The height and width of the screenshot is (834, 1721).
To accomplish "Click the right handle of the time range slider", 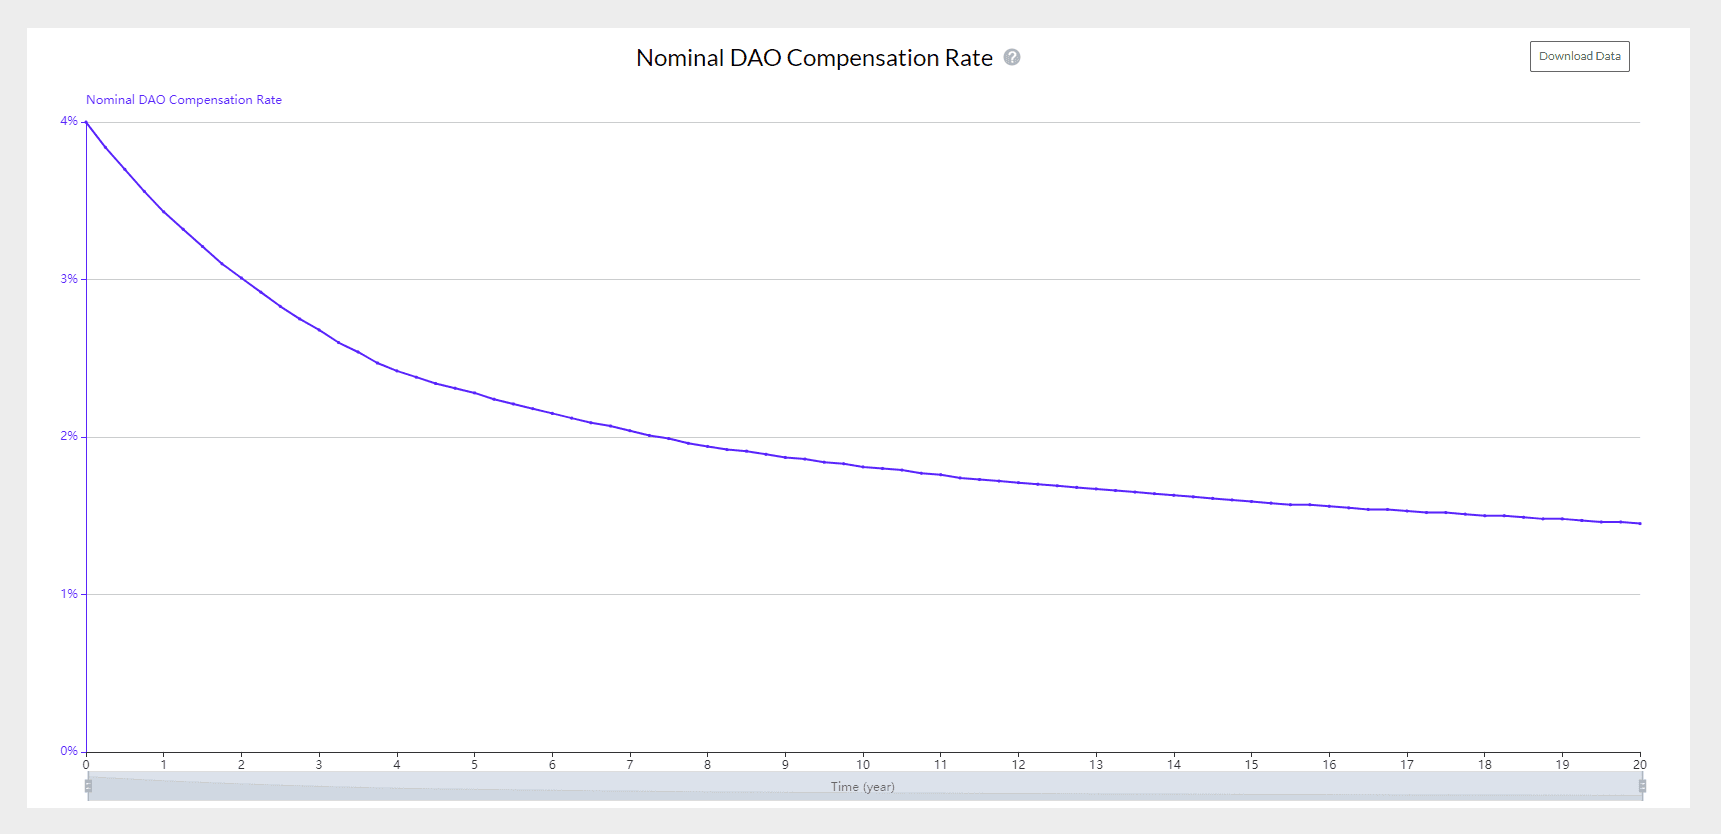I will pyautogui.click(x=1642, y=786).
